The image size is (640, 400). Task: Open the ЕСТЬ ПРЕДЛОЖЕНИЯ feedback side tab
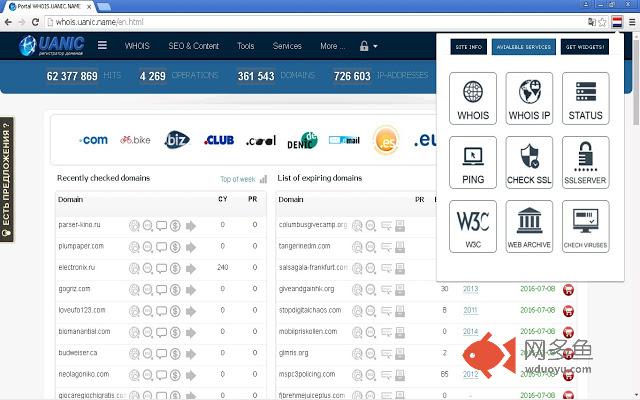(7, 180)
